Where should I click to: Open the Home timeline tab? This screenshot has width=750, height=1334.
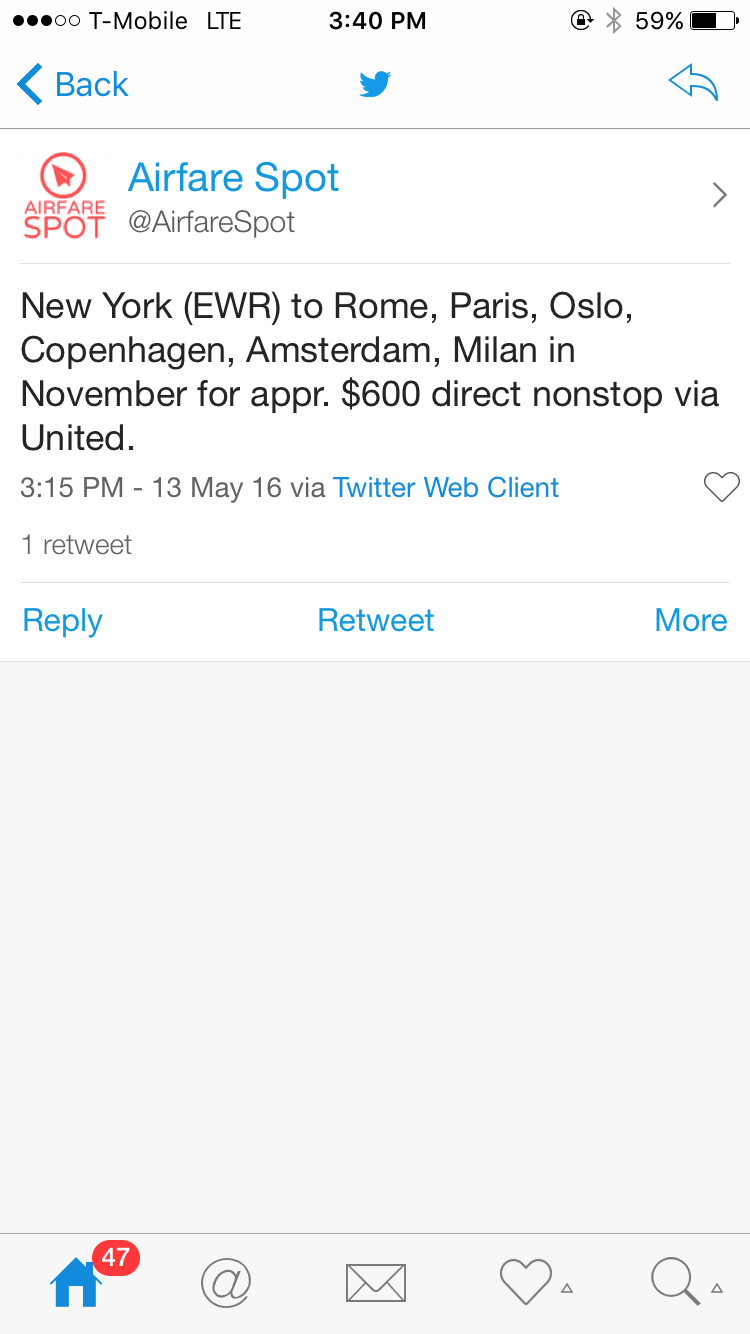(x=76, y=1282)
